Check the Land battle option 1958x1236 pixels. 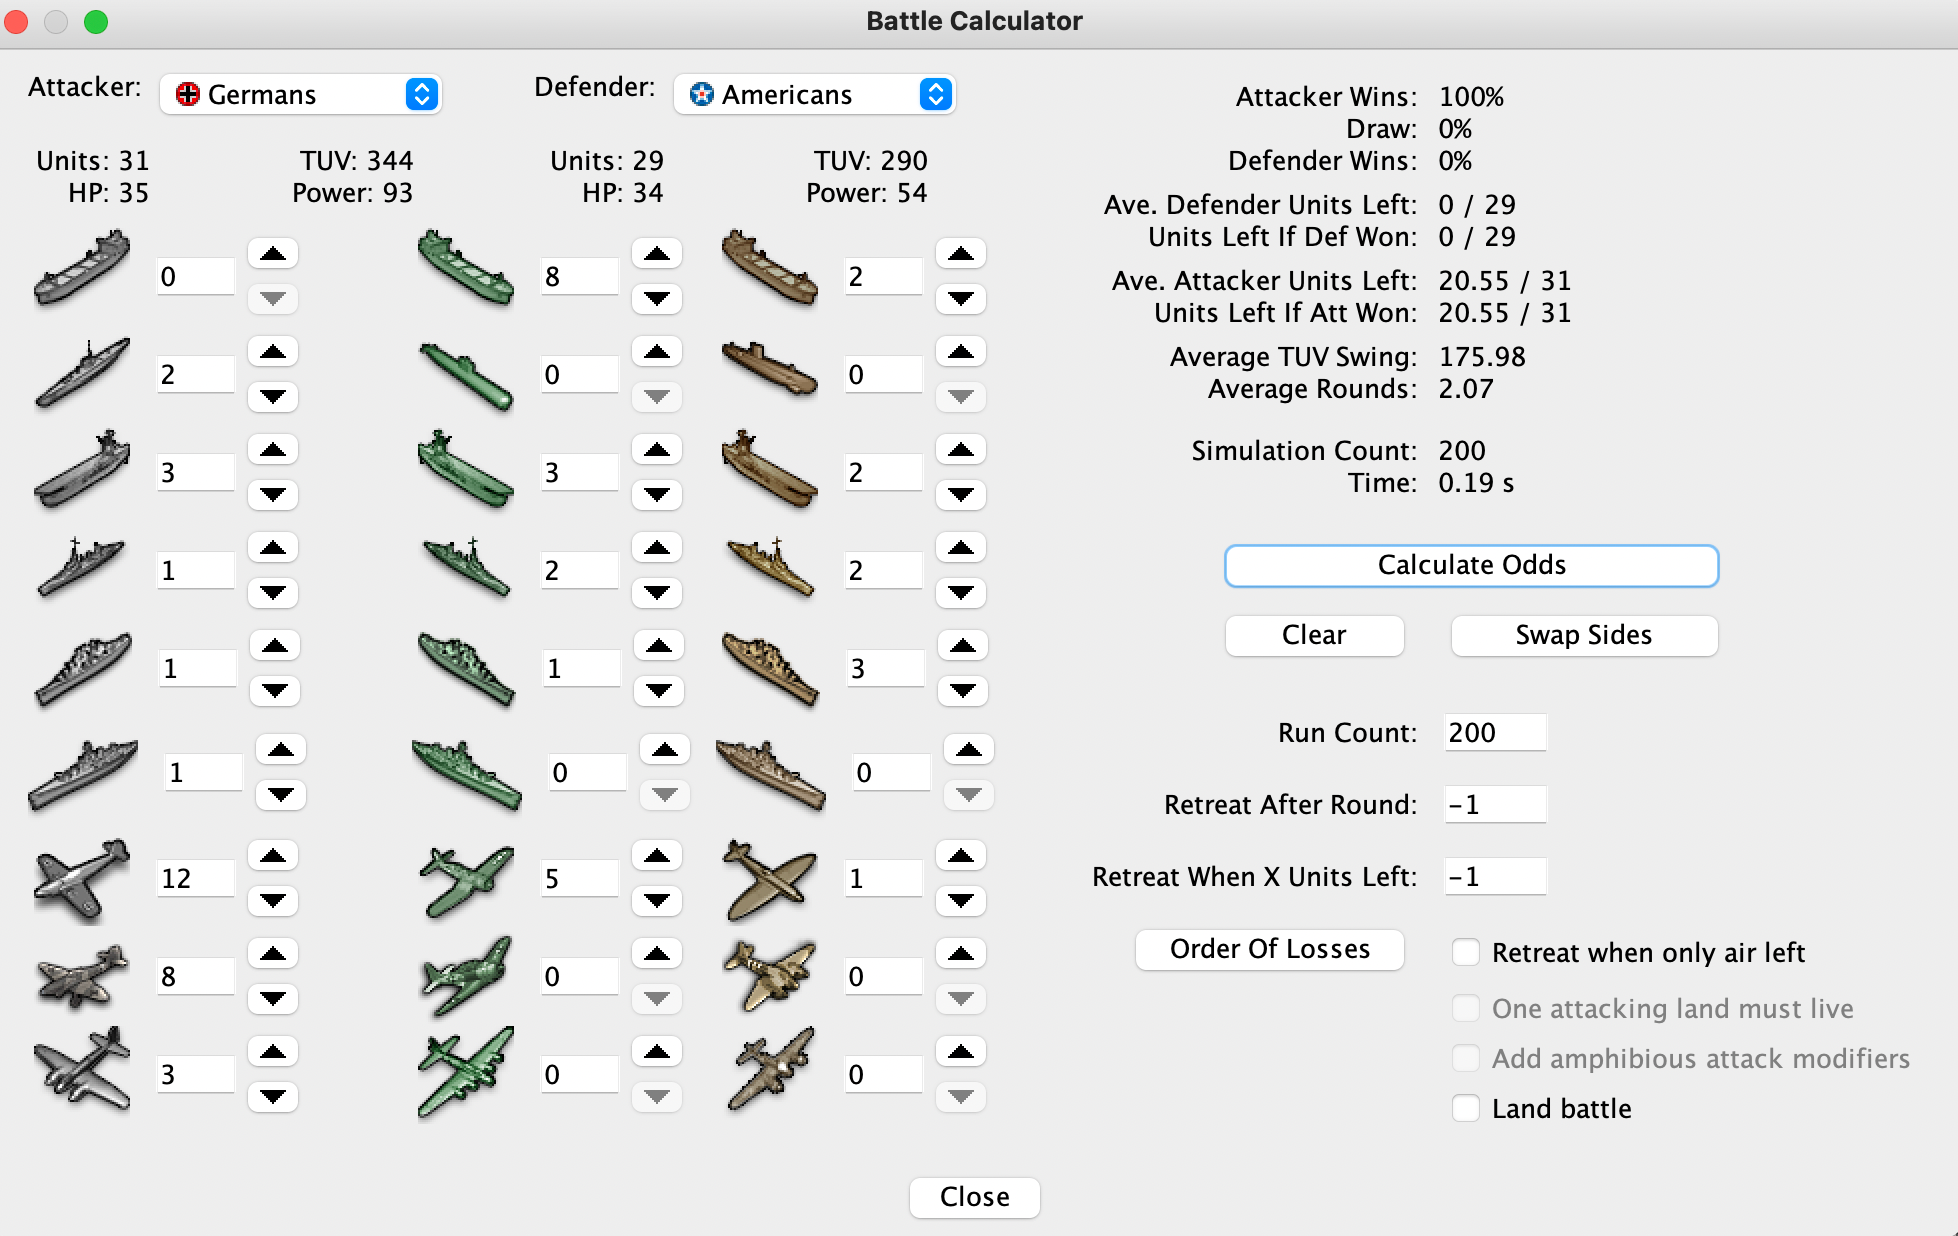click(x=1466, y=1108)
